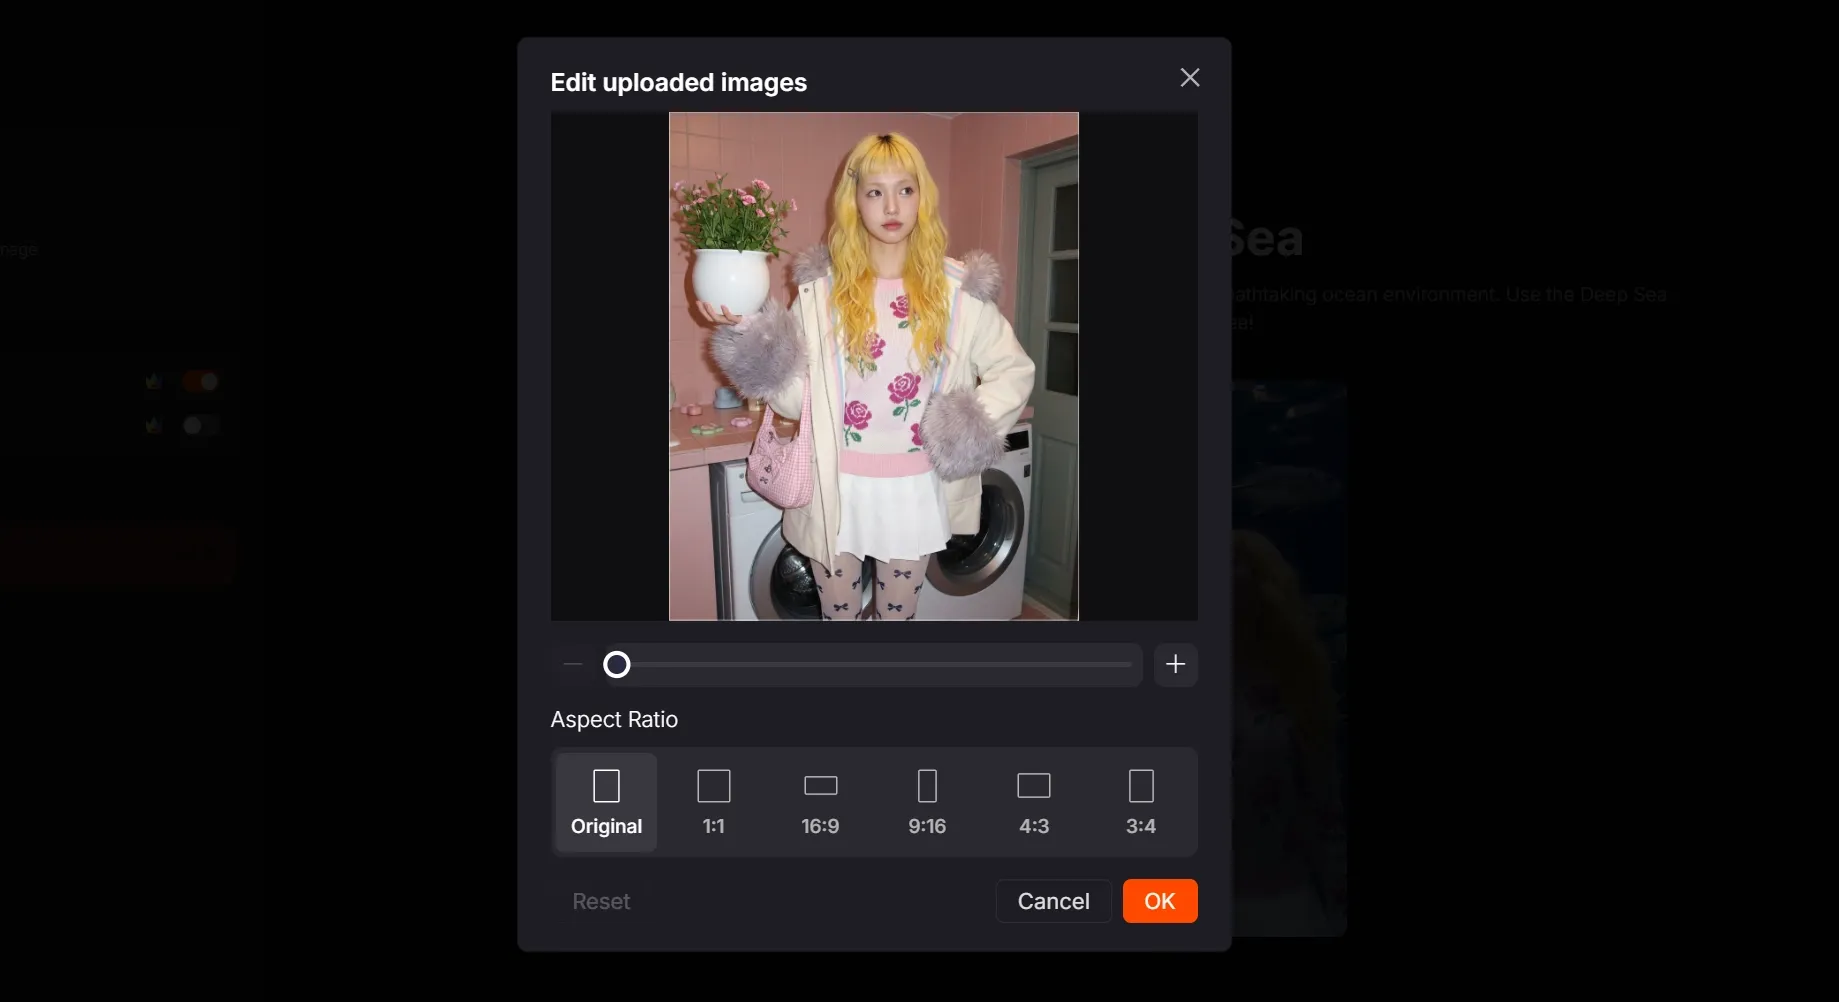The image size is (1839, 1002).
Task: Confirm with the orange OK button
Action: [1160, 901]
